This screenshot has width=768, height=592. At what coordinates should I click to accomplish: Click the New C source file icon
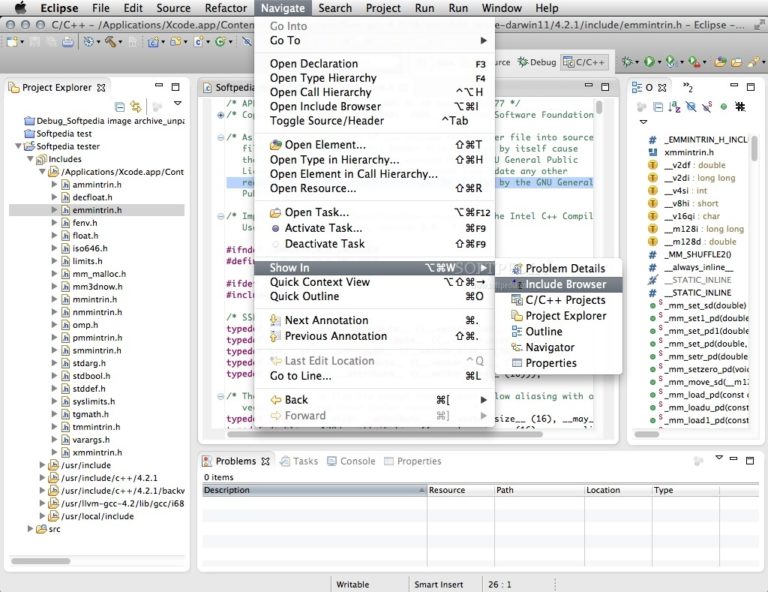pos(198,42)
